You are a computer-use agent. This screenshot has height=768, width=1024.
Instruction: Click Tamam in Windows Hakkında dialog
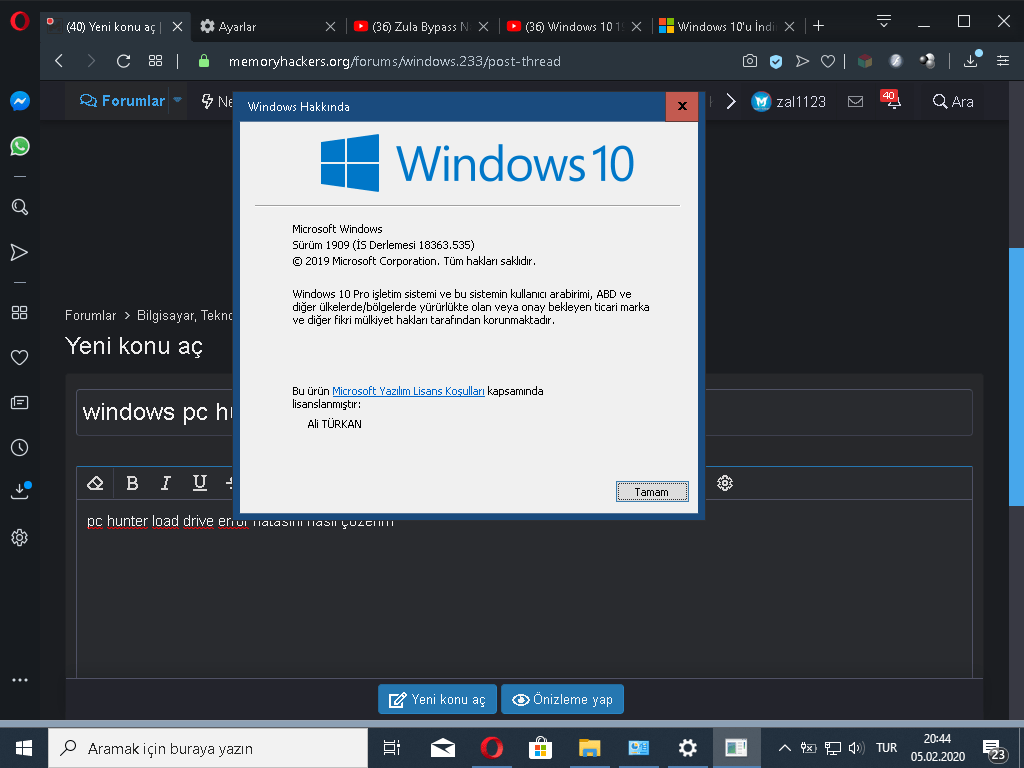[x=652, y=492]
